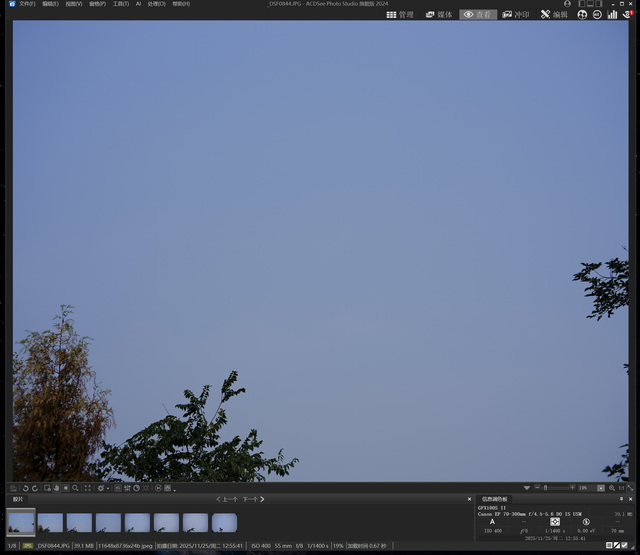The image size is (640, 555).
Task: Expand the zoom options arrow left of slider
Action: (x=527, y=488)
